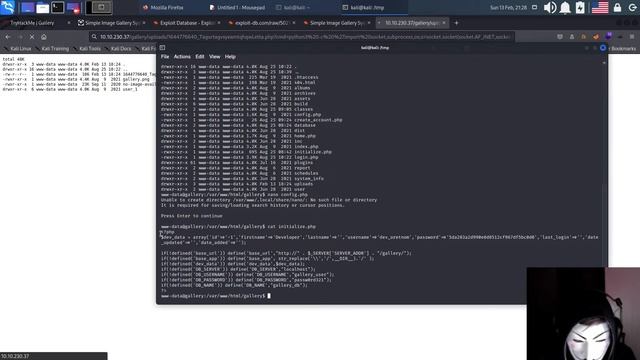Open a new Firefox tab
Image resolution: width=640 pixels, height=360 pixels.
coord(456,23)
